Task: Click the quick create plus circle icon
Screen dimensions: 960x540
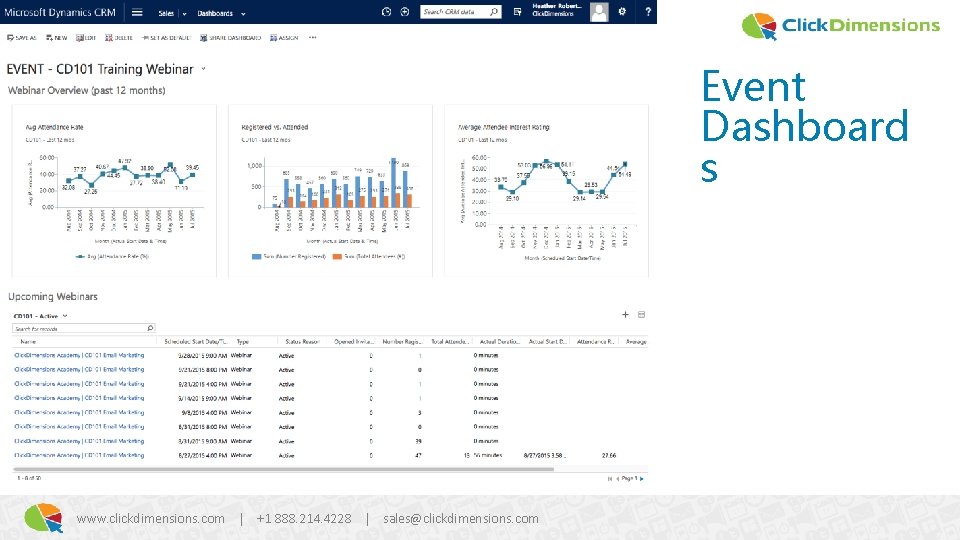Action: [405, 12]
